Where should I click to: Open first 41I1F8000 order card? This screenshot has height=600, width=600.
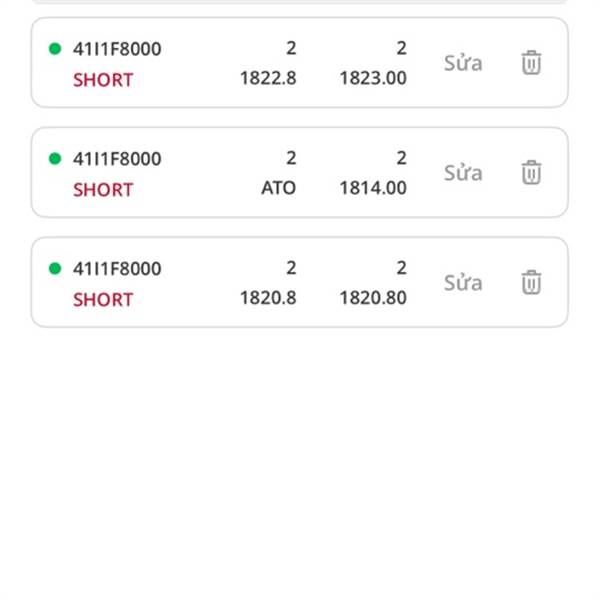(299, 62)
